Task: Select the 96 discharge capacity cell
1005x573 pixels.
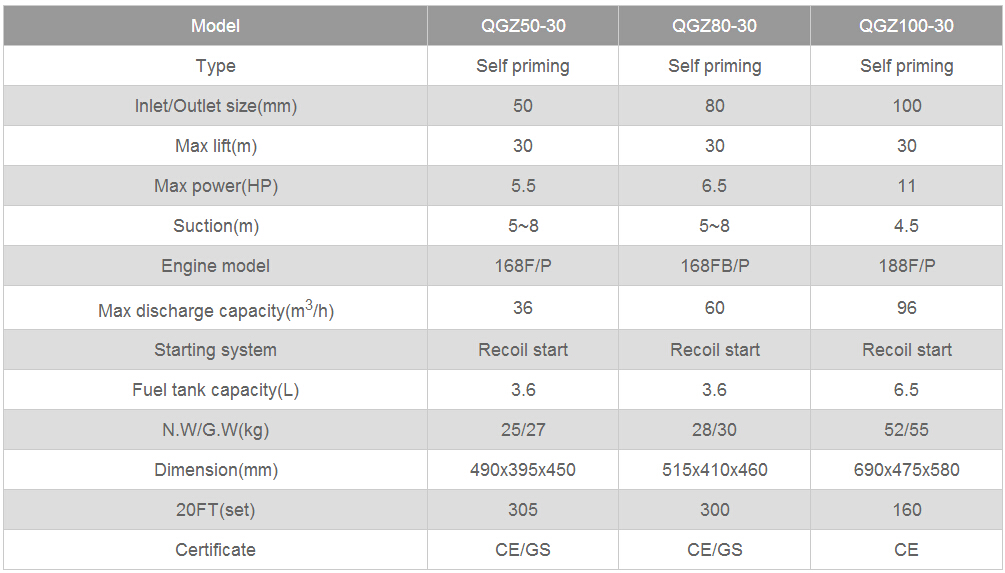Action: [x=906, y=308]
